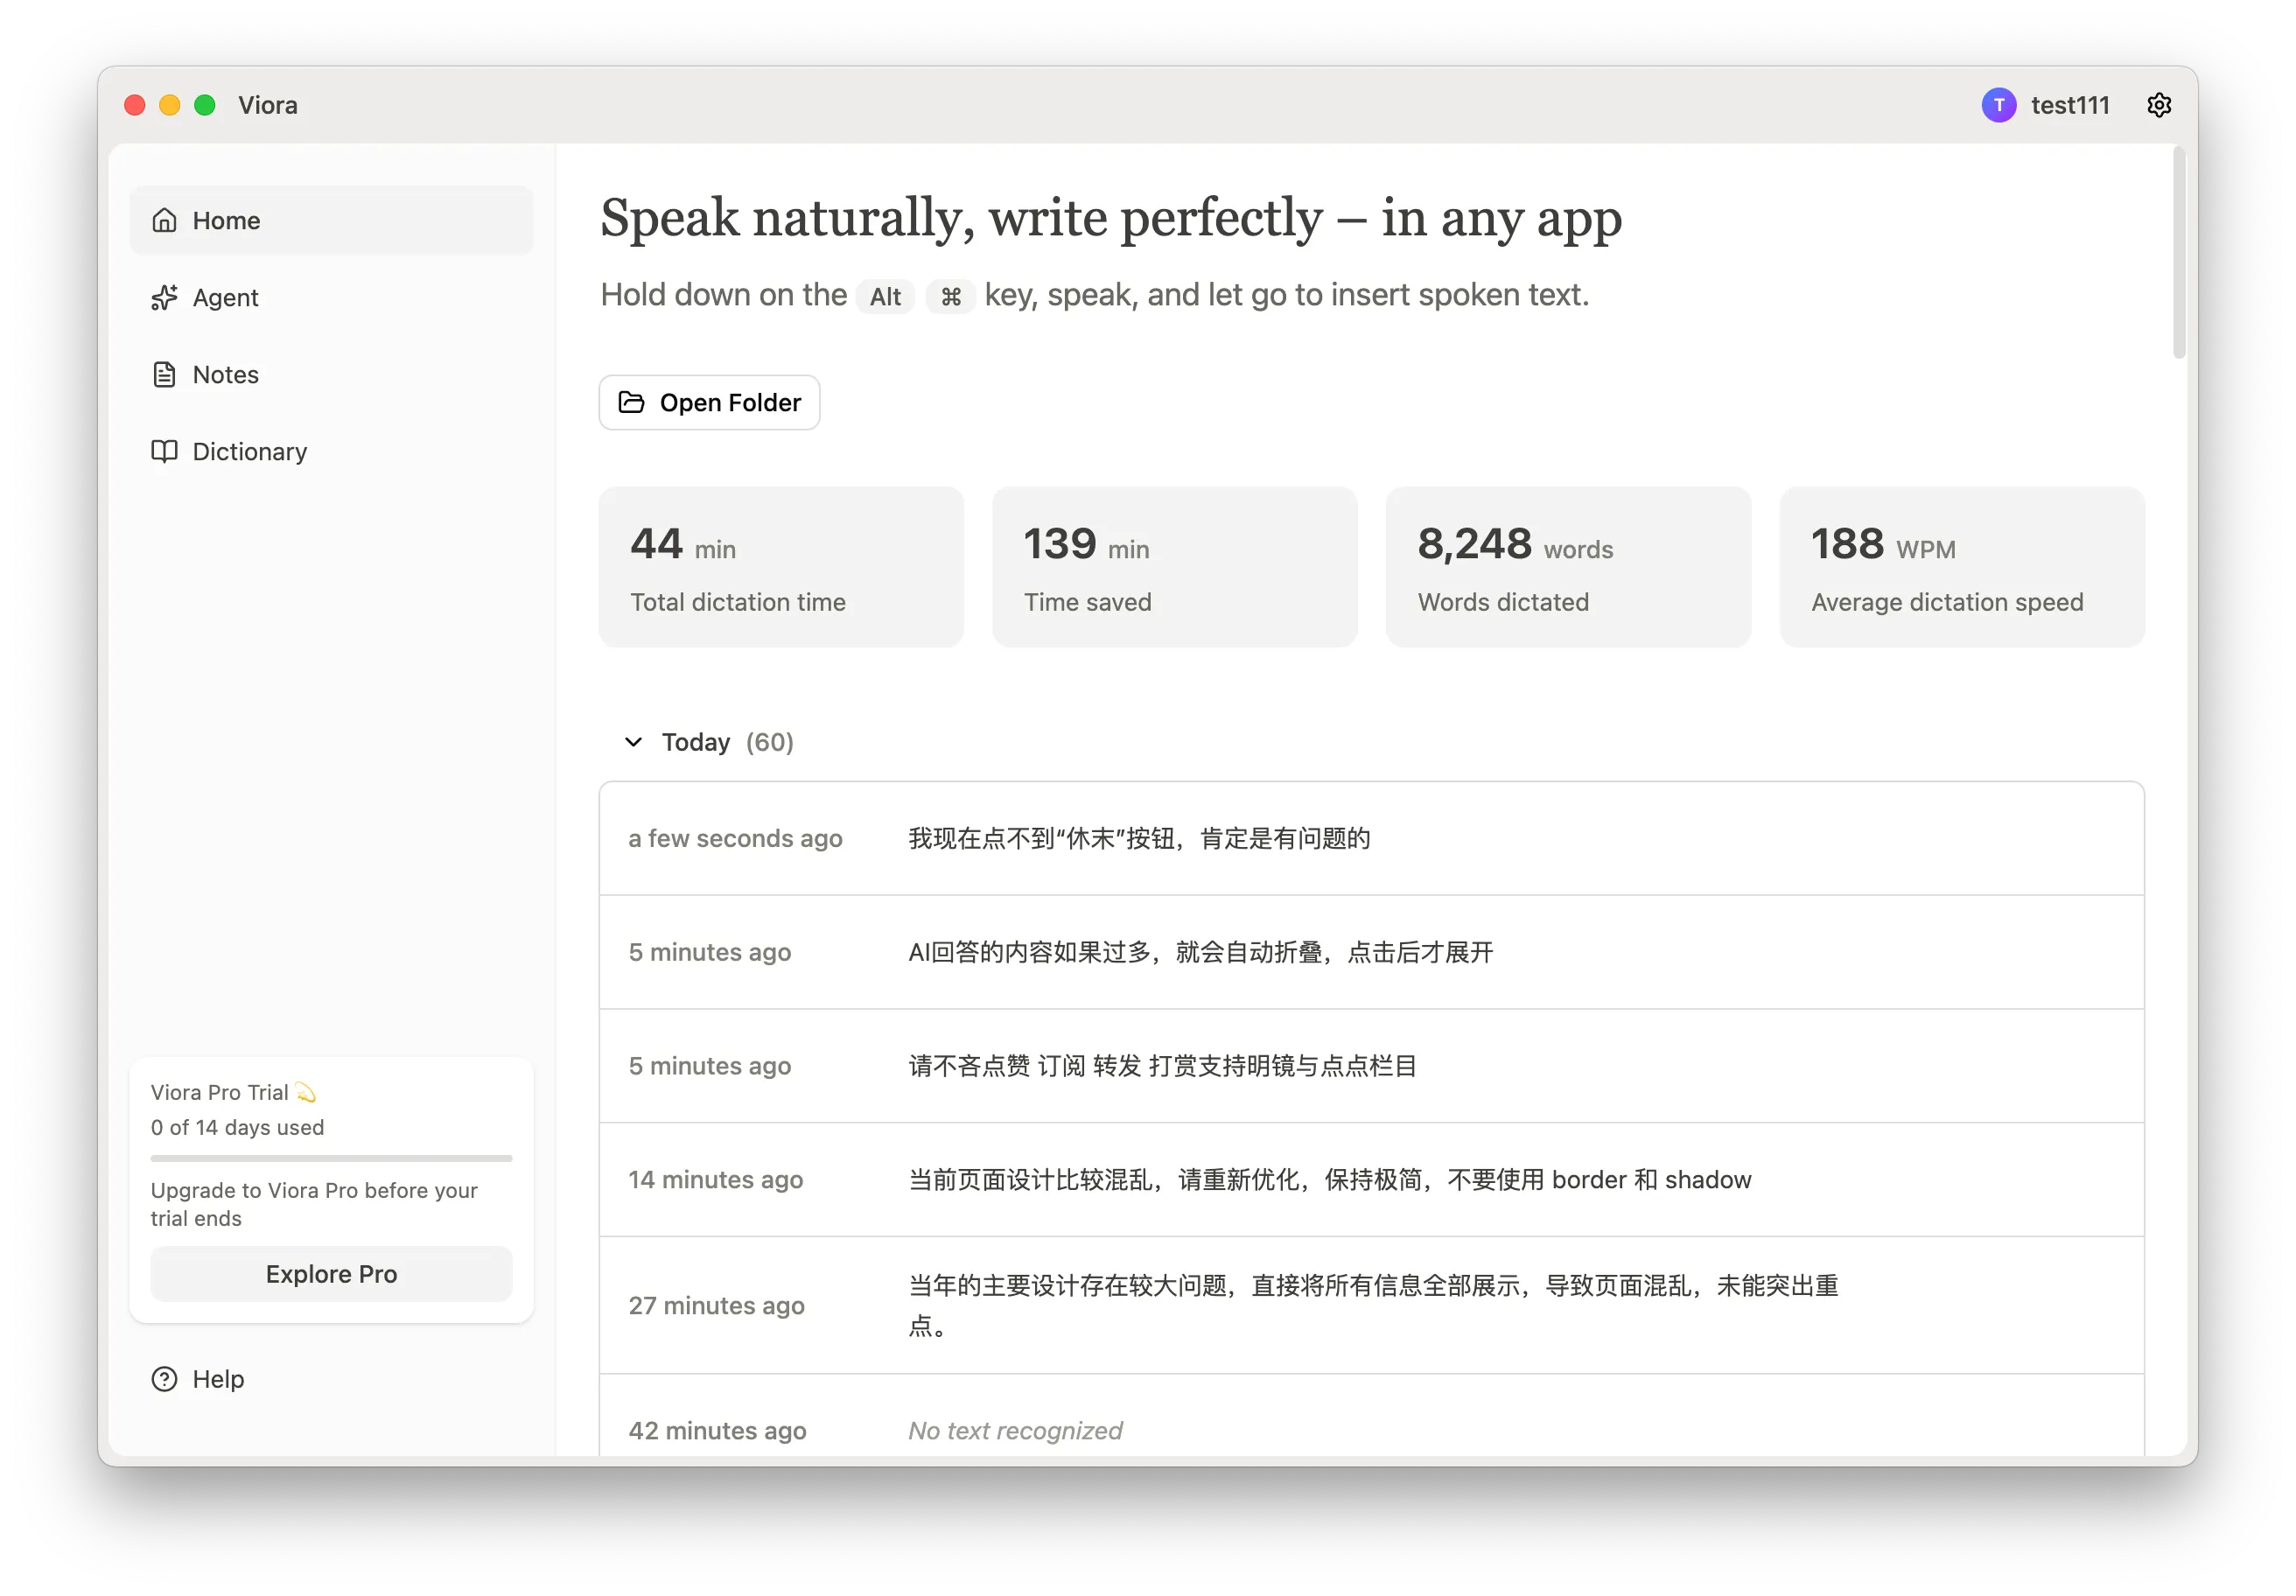The height and width of the screenshot is (1596, 2296).
Task: Expand details of the 27 minutes ago entry
Action: point(1370,1305)
